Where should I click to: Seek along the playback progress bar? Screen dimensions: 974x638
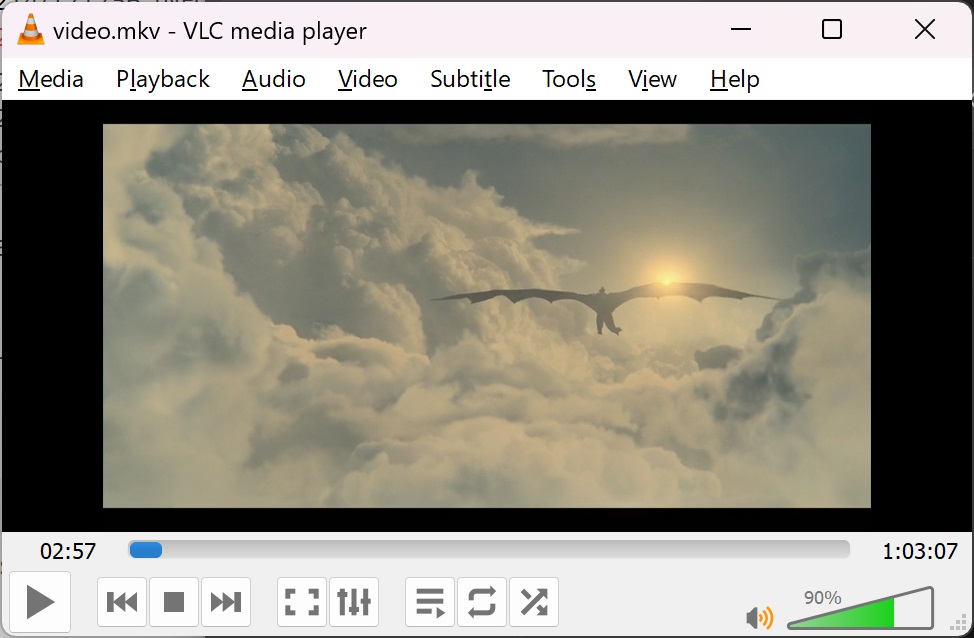click(x=489, y=550)
